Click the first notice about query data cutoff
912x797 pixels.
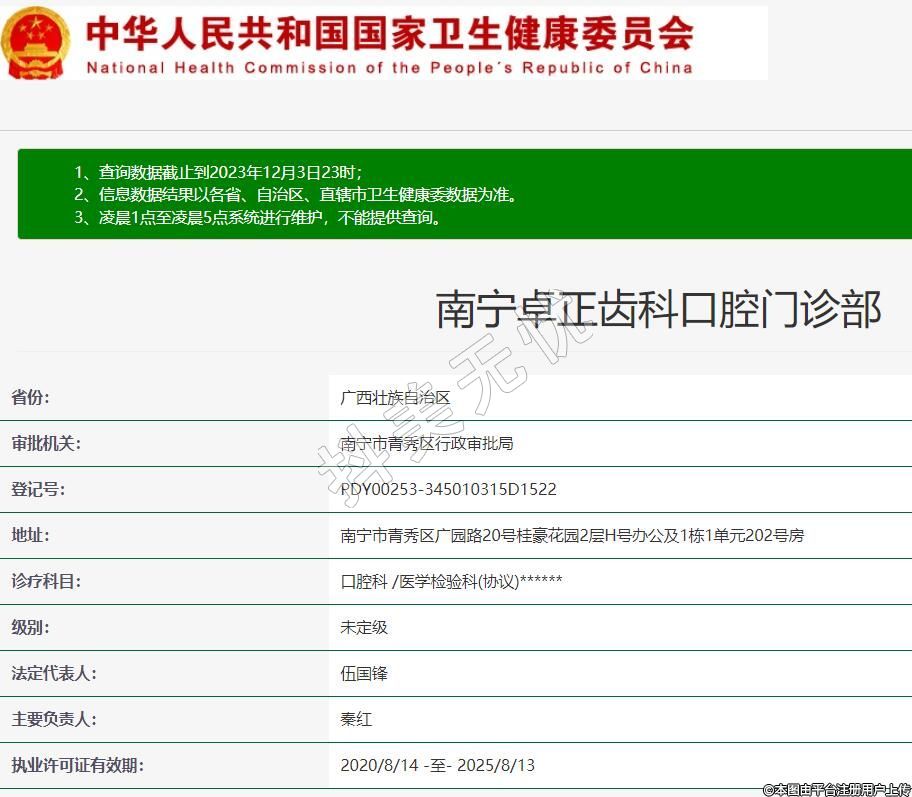pos(218,172)
